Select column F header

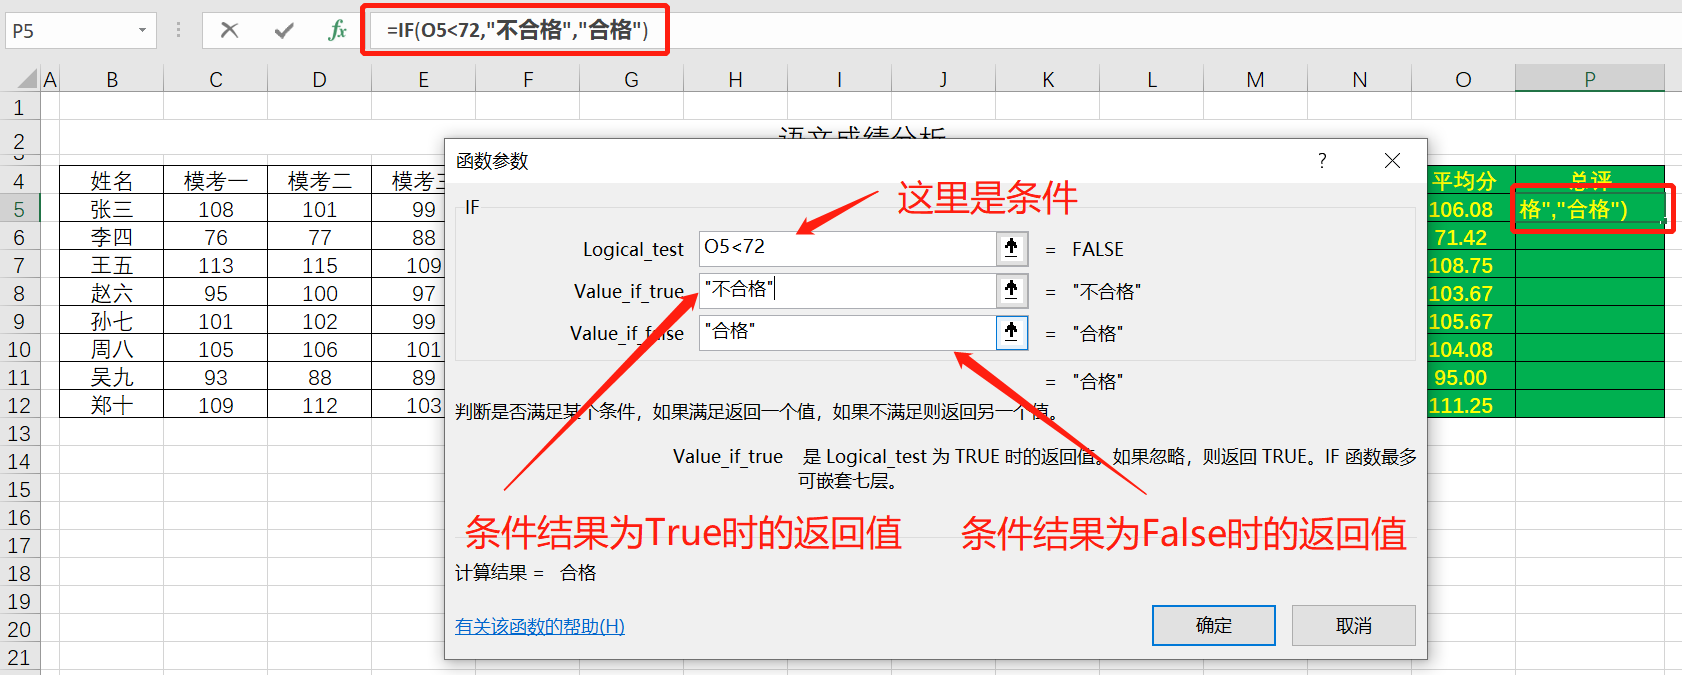[528, 79]
